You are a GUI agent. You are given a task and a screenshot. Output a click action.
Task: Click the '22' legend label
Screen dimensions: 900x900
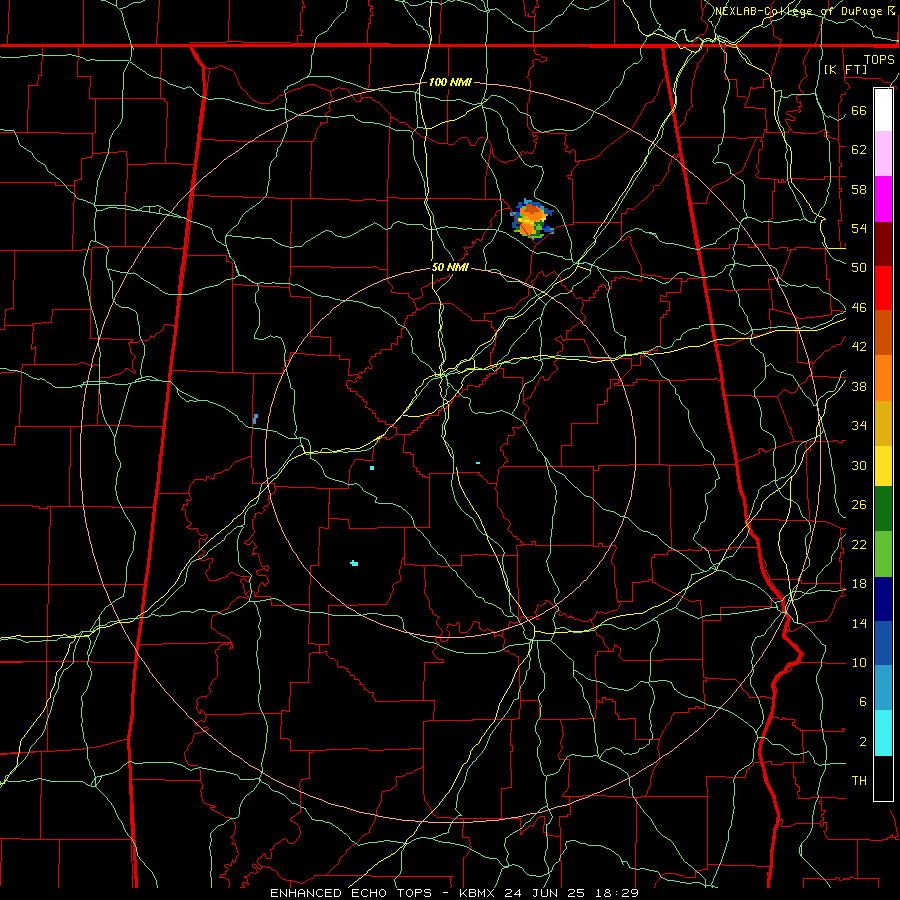coord(859,545)
